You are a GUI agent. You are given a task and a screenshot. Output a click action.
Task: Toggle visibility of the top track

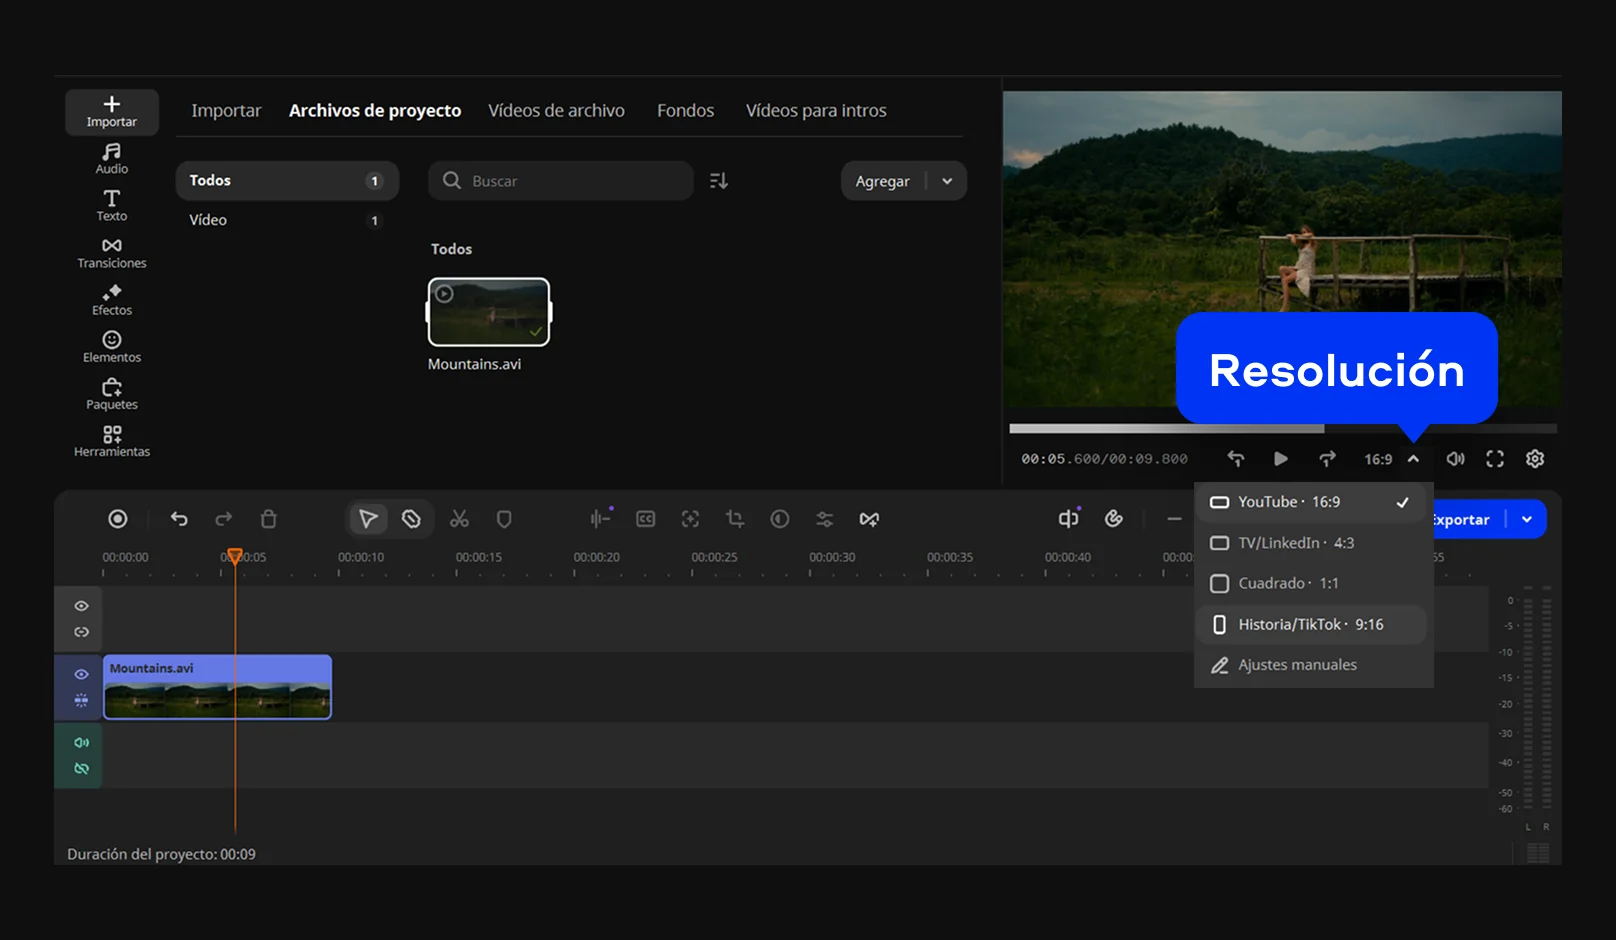tap(81, 606)
